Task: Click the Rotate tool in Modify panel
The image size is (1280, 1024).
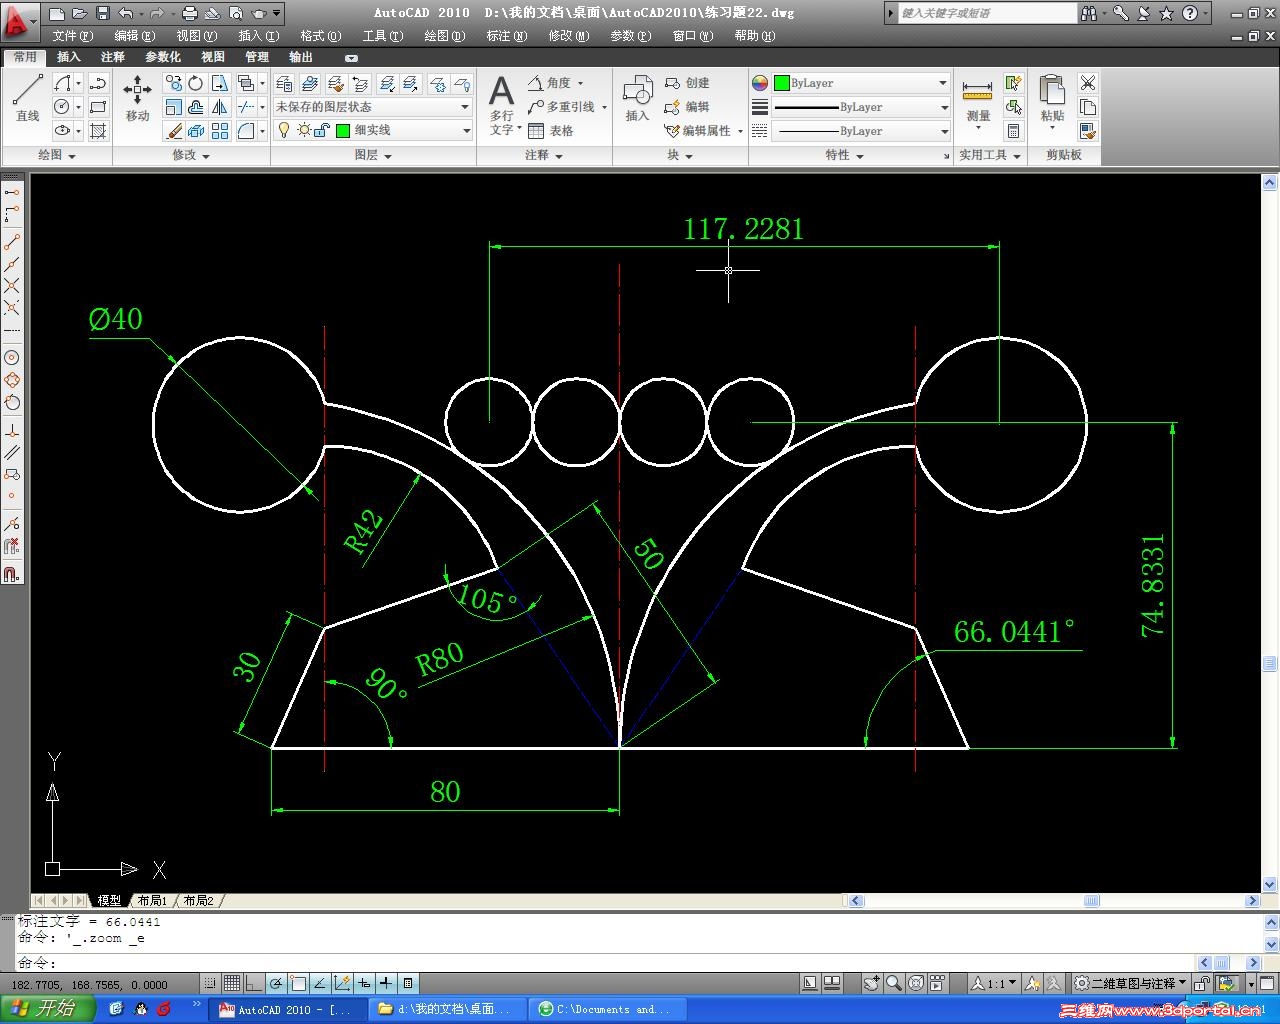Action: click(x=196, y=83)
